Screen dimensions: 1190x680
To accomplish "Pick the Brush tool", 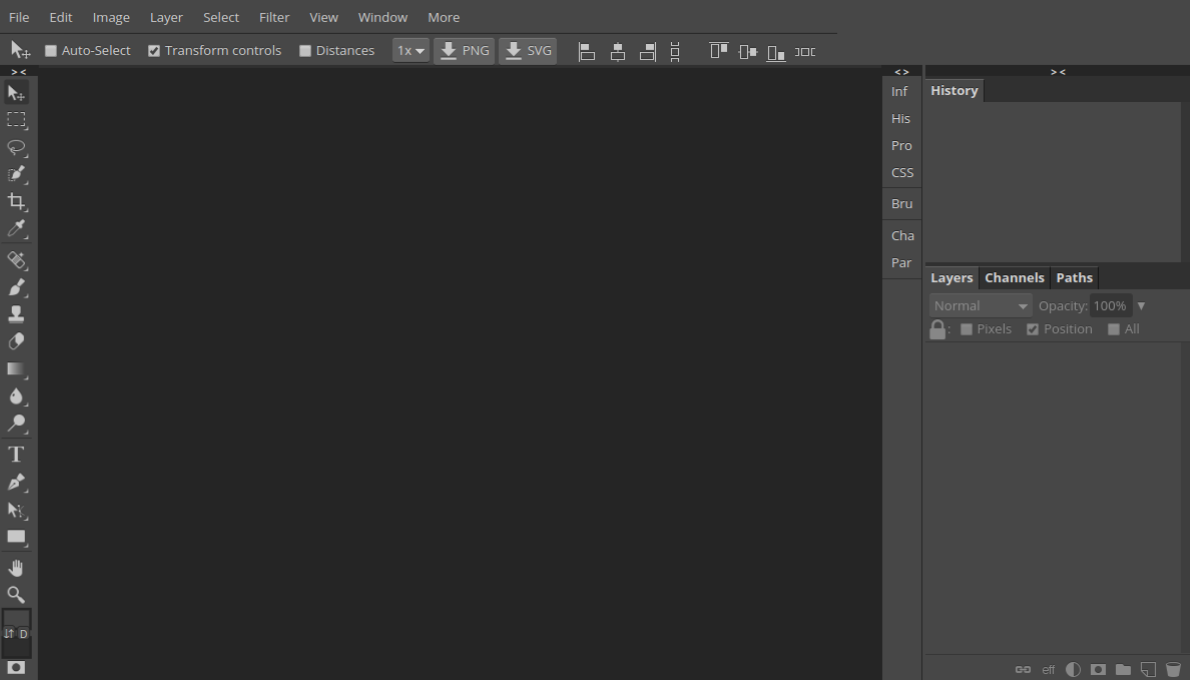I will click(x=16, y=288).
